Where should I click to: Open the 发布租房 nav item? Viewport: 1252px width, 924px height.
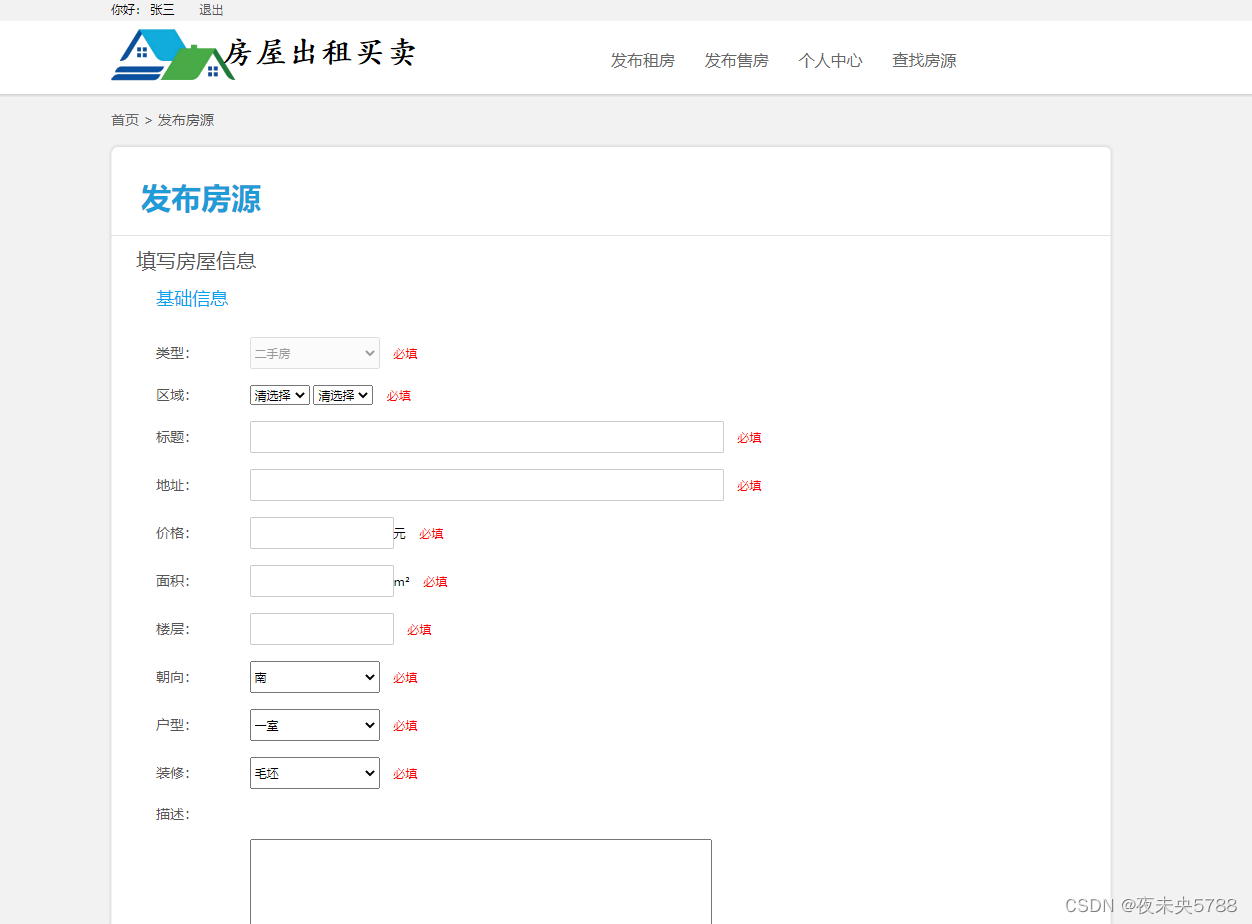tap(643, 61)
